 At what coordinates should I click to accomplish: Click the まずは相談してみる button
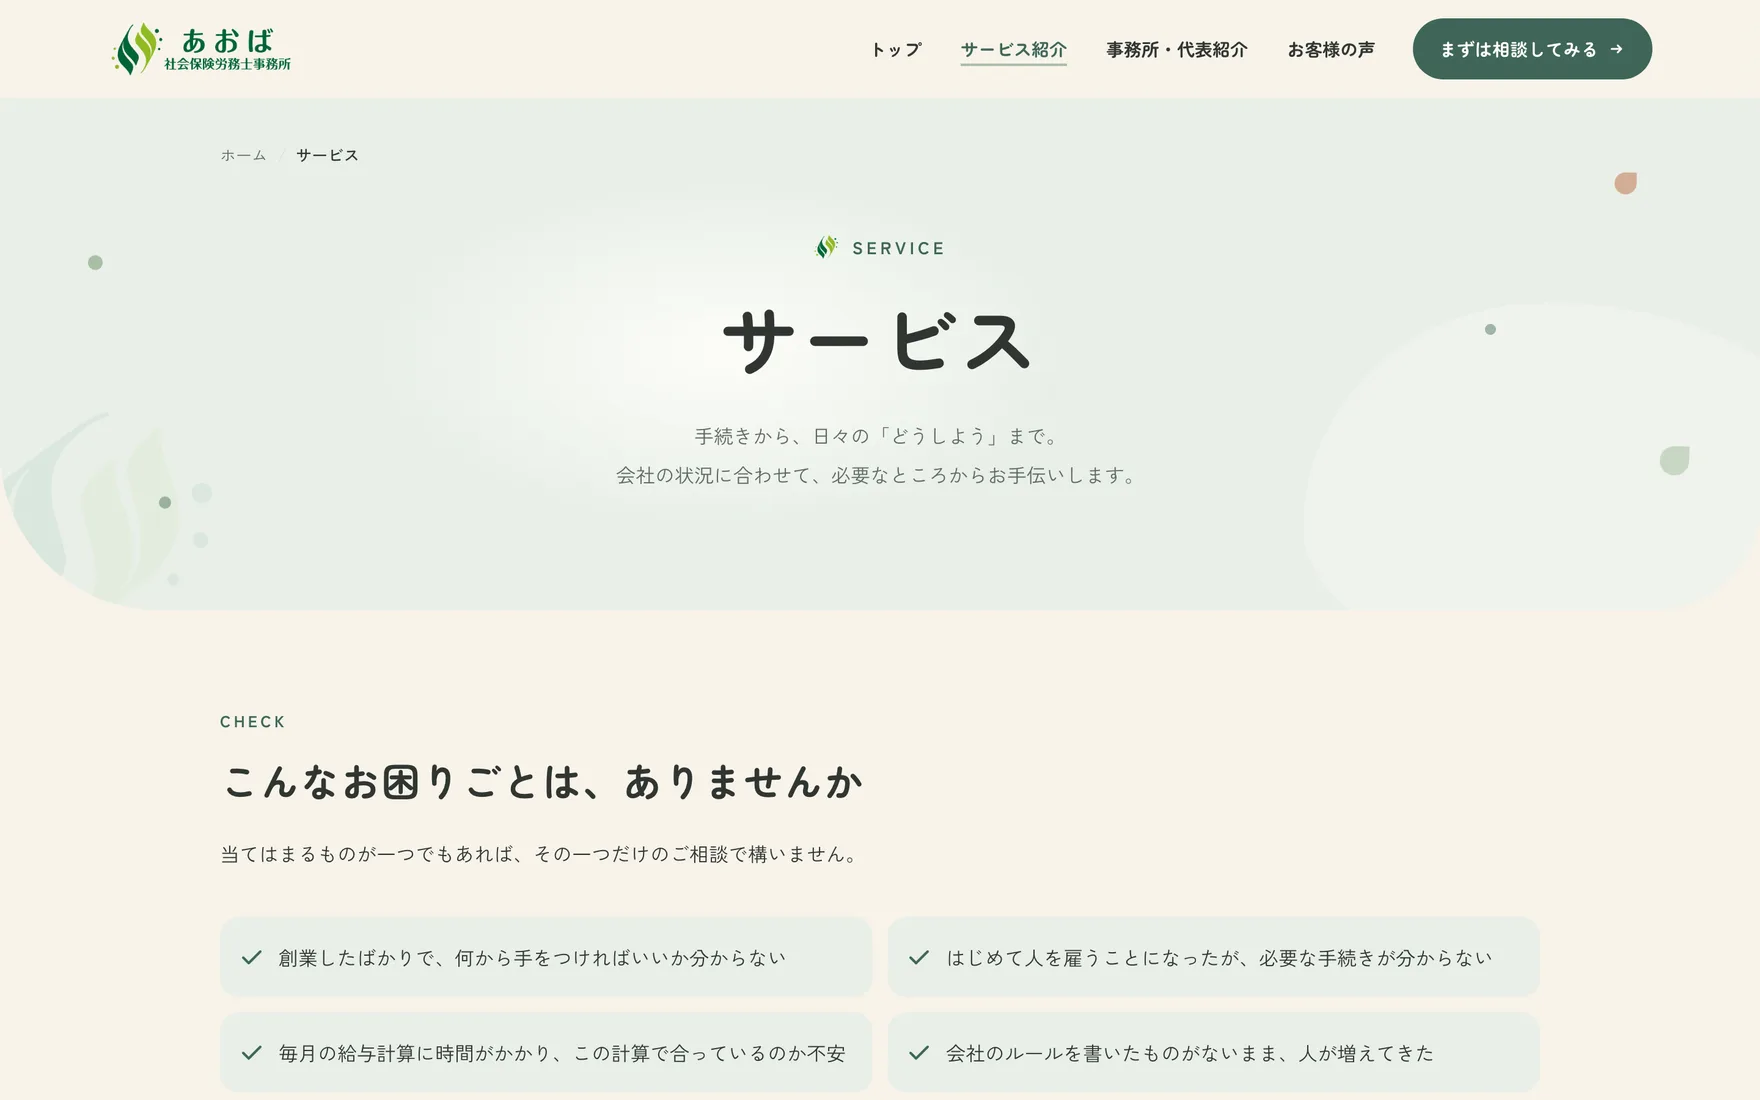[x=1532, y=49]
